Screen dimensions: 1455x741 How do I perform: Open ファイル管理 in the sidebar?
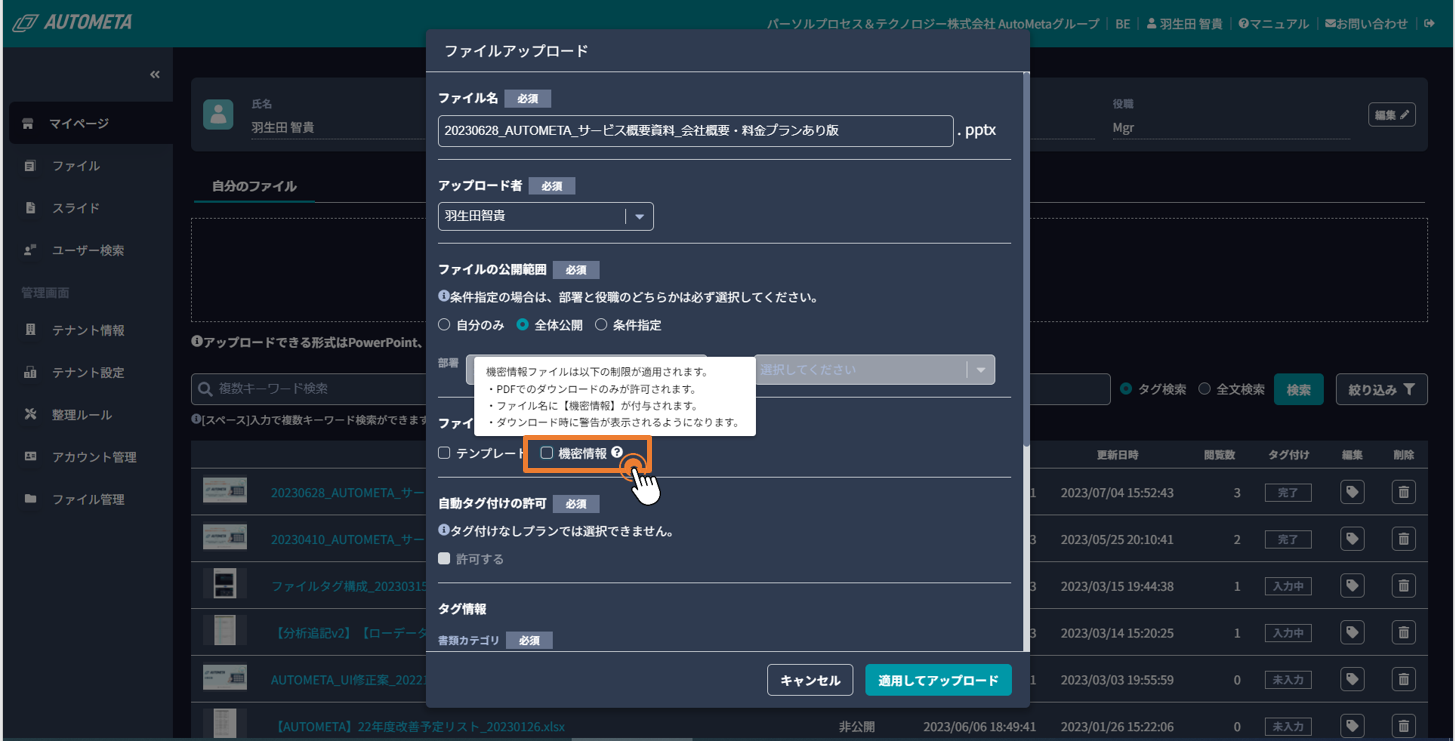click(x=90, y=499)
